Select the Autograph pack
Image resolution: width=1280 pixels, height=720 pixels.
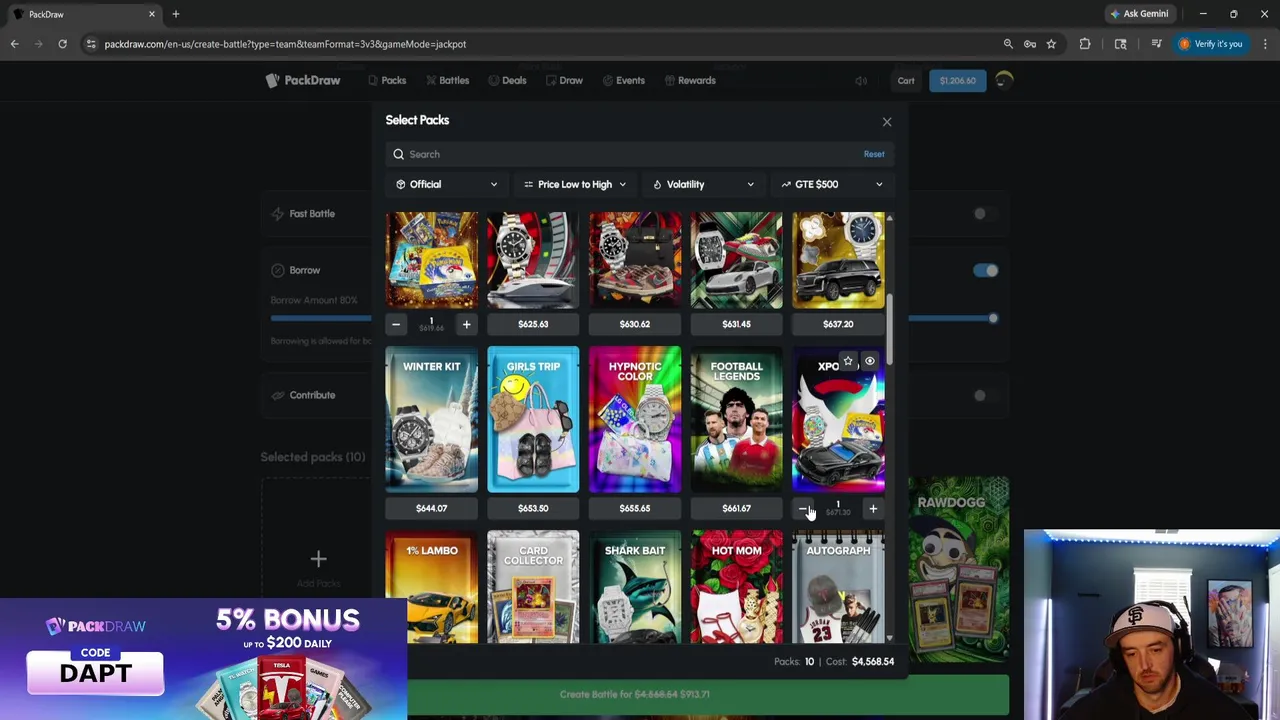pos(838,587)
